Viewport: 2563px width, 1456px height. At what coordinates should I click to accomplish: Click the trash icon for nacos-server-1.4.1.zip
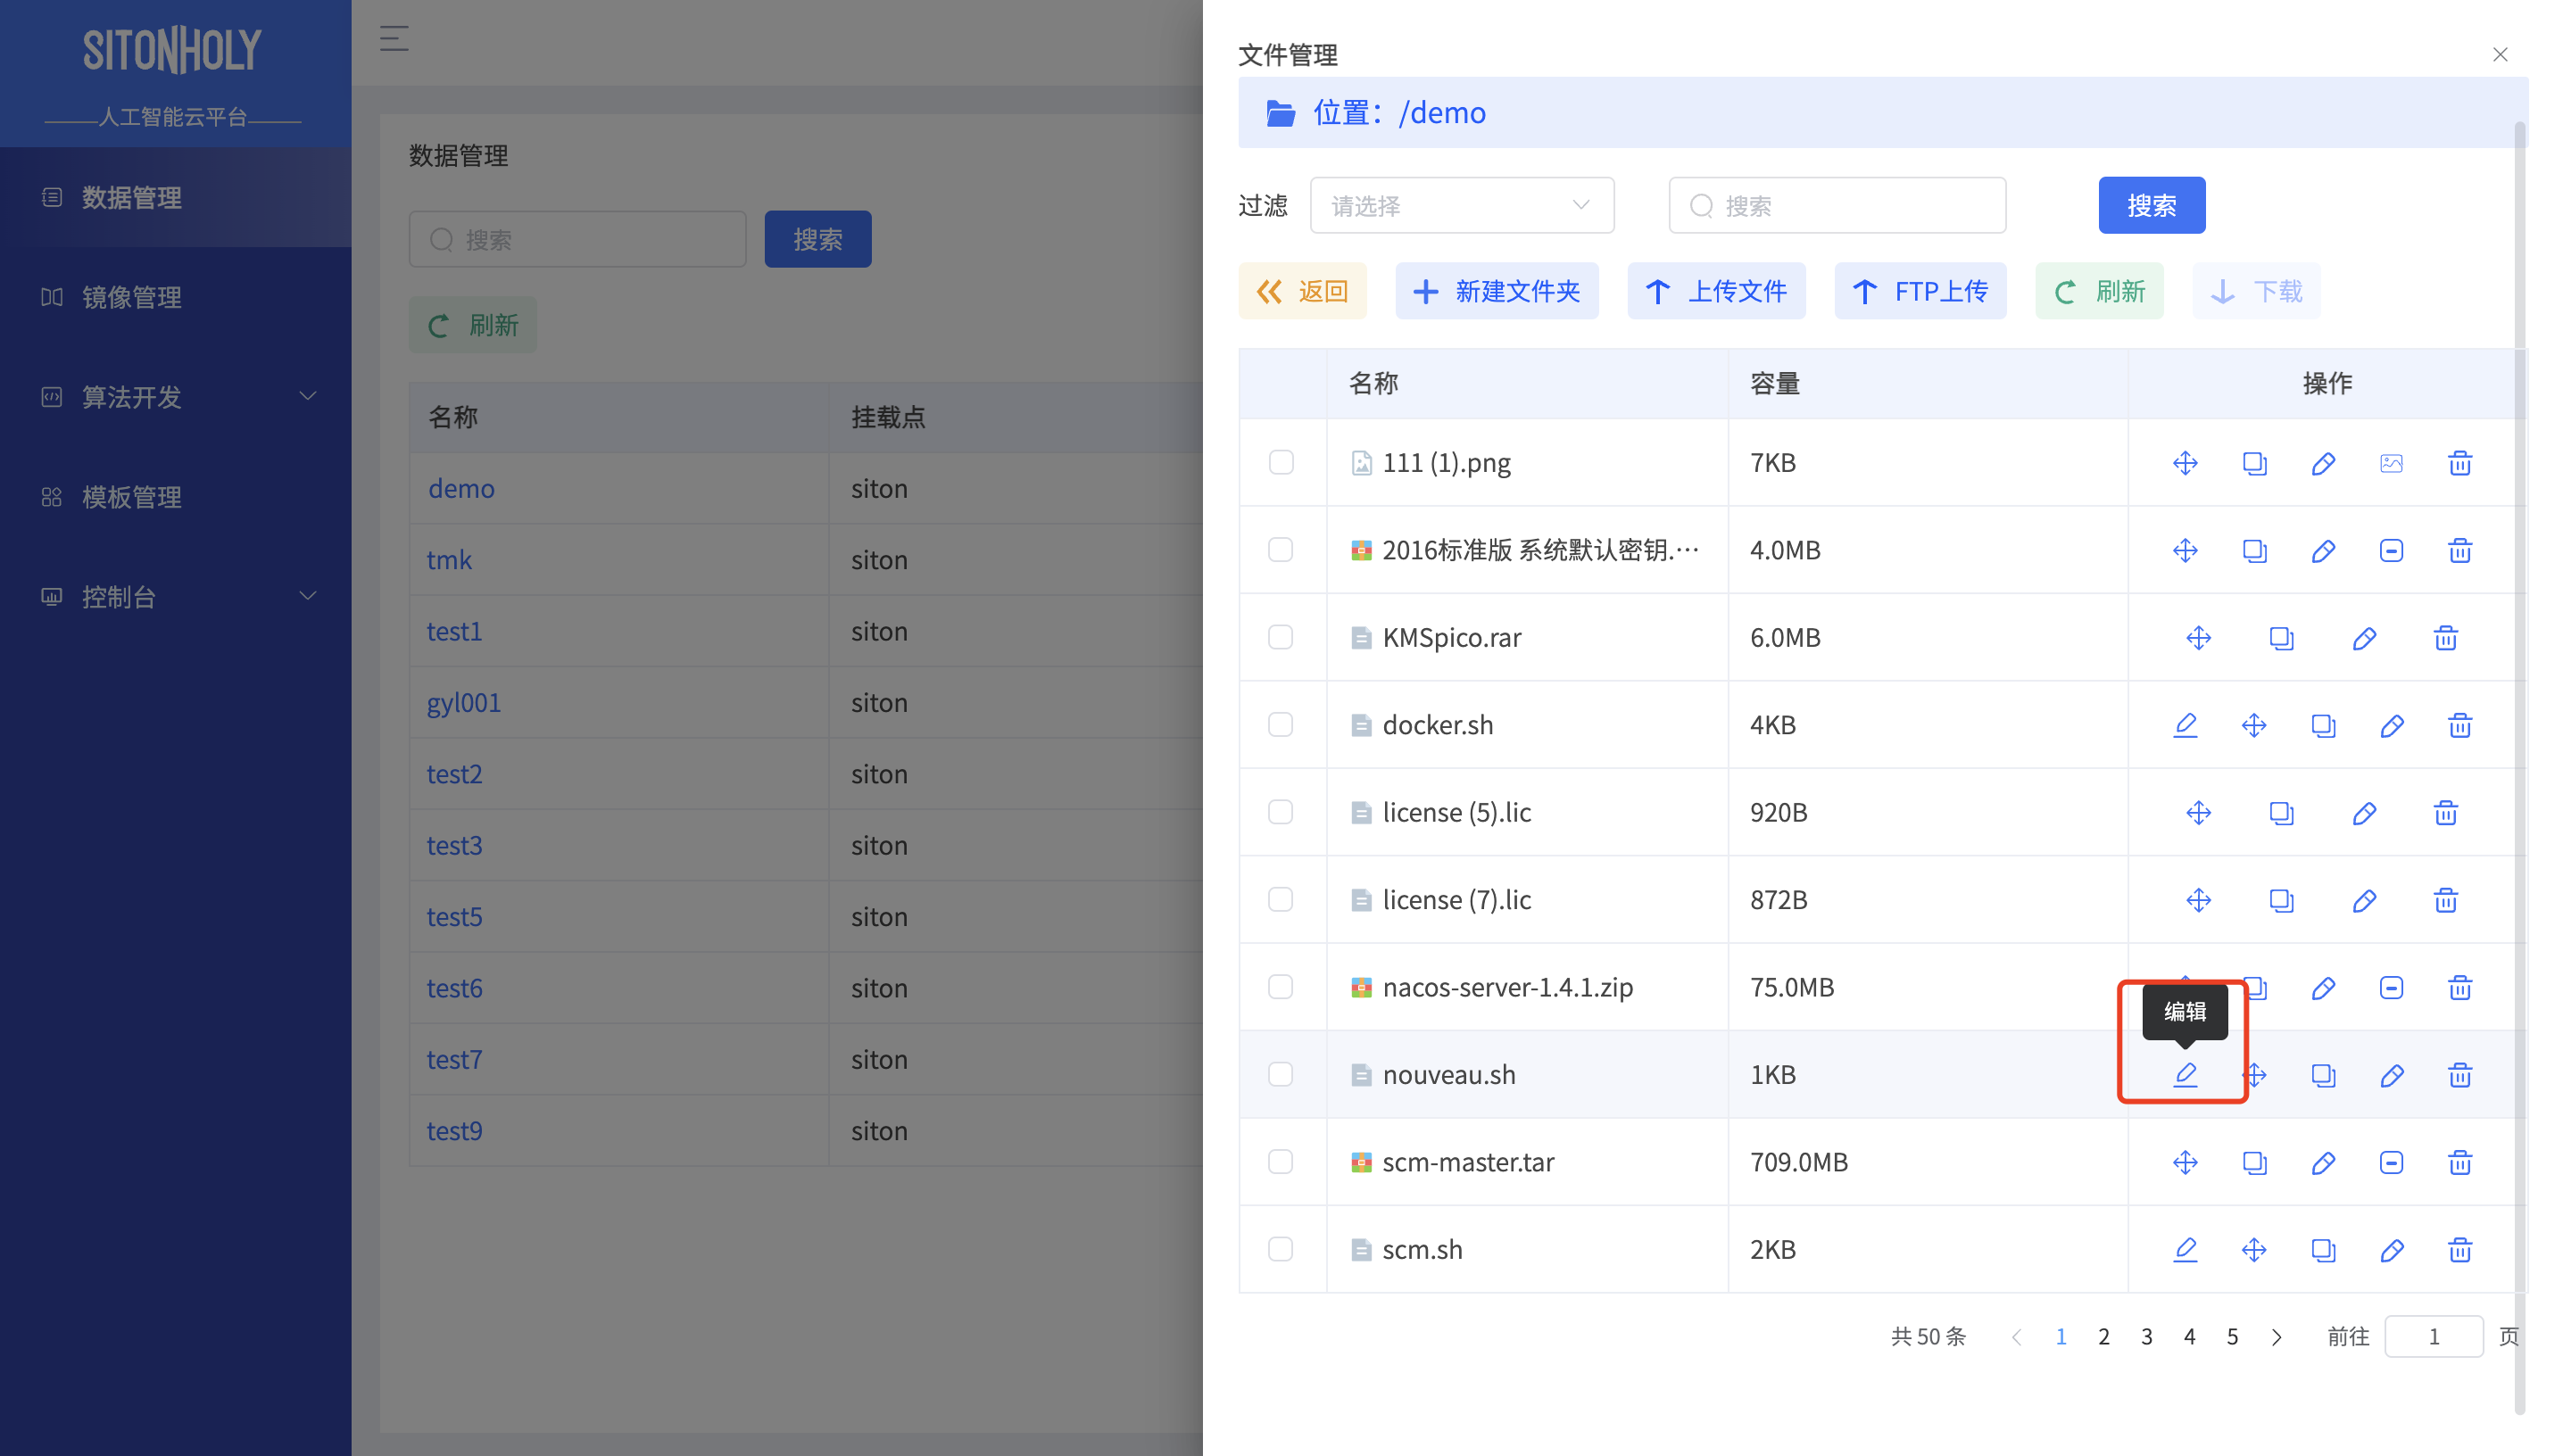tap(2460, 988)
